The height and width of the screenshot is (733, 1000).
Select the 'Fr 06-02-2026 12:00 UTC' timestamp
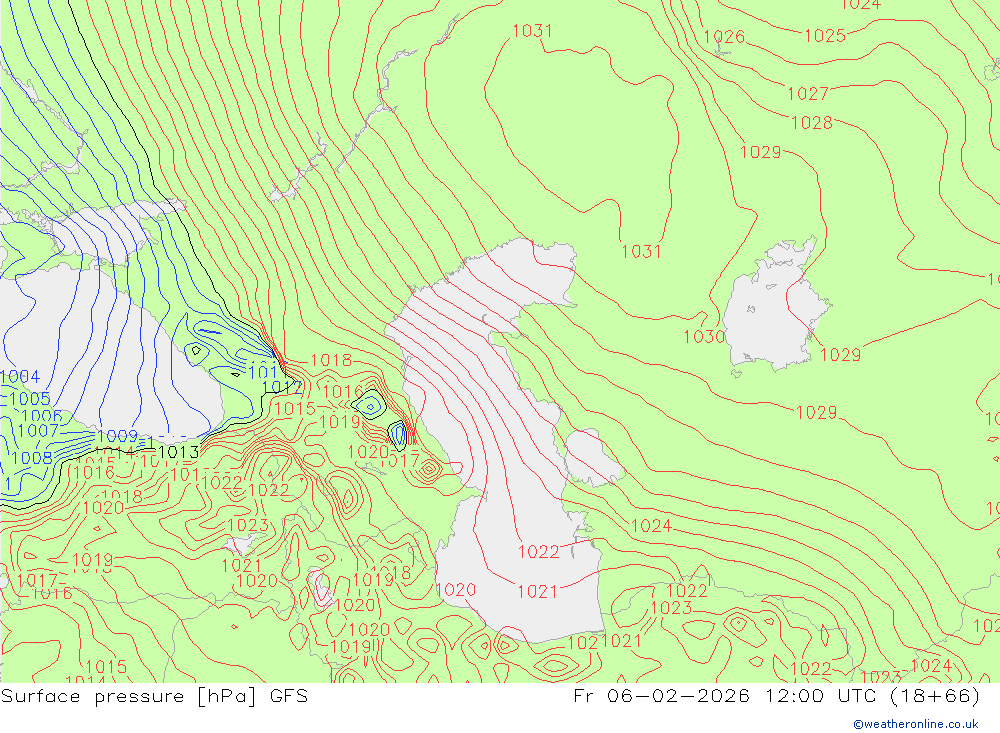(x=725, y=695)
